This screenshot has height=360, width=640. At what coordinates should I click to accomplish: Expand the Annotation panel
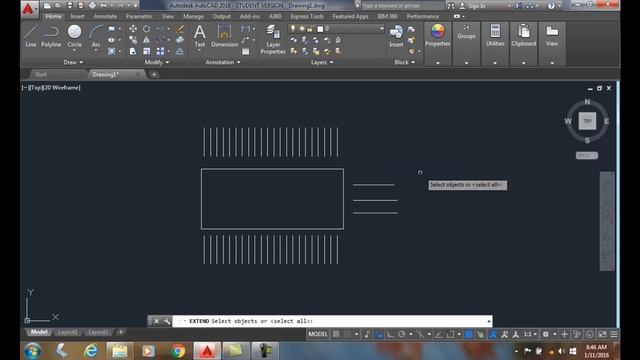point(223,62)
